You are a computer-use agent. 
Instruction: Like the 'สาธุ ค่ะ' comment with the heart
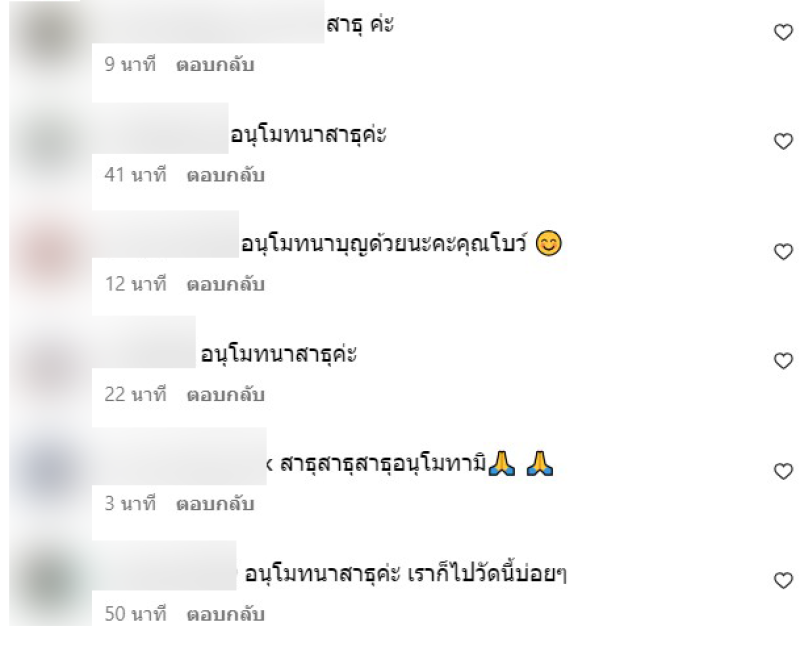point(783,33)
